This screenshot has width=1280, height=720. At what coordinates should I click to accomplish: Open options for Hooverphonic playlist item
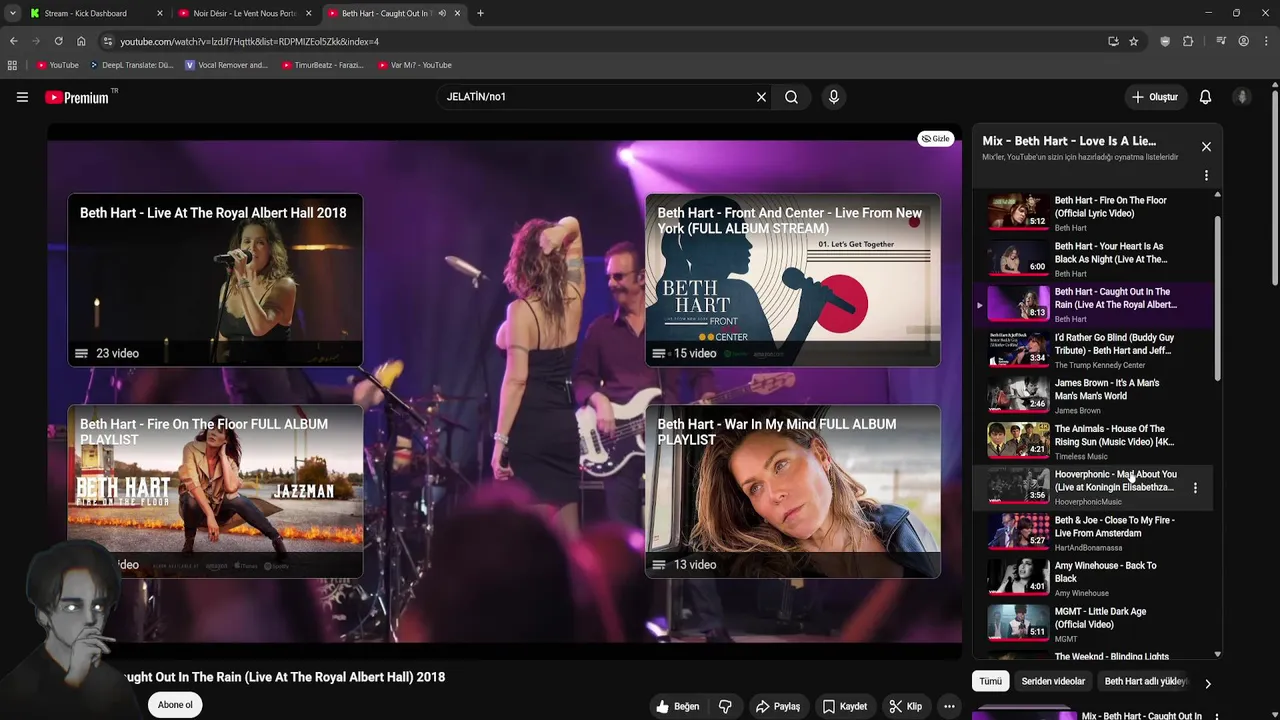point(1195,488)
